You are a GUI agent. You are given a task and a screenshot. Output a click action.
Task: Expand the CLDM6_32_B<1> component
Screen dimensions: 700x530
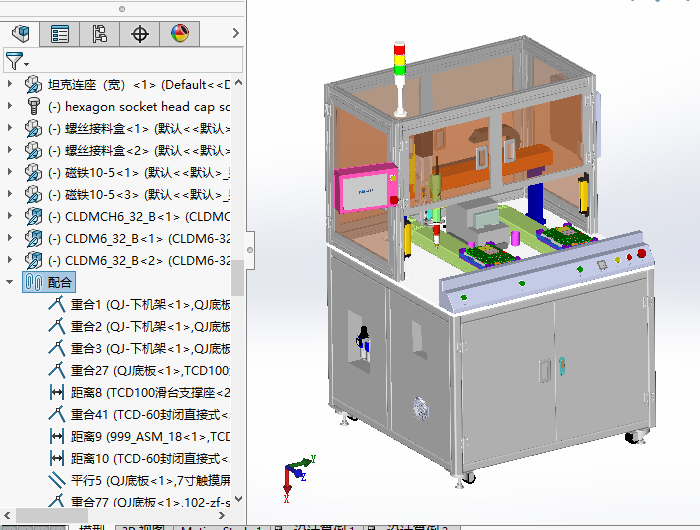tap(10, 238)
